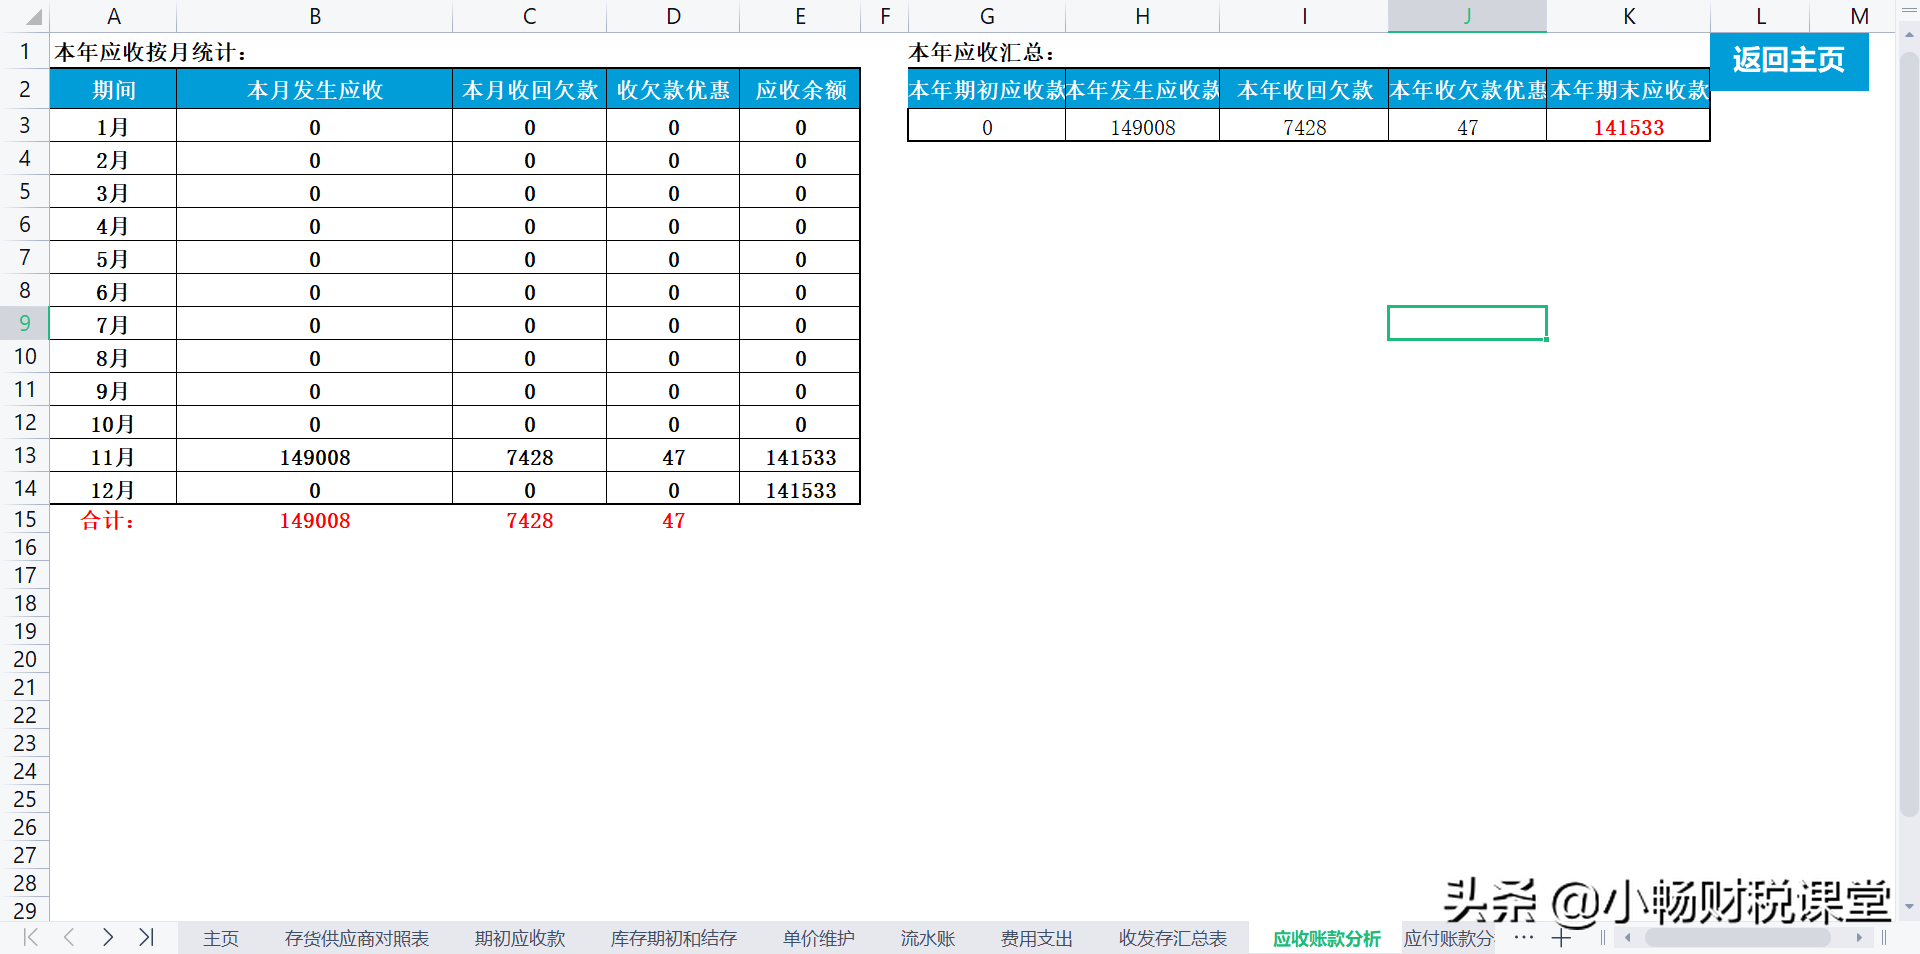Viewport: 1920px width, 954px height.
Task: Open the 流水账 sheet
Action: [x=926, y=938]
